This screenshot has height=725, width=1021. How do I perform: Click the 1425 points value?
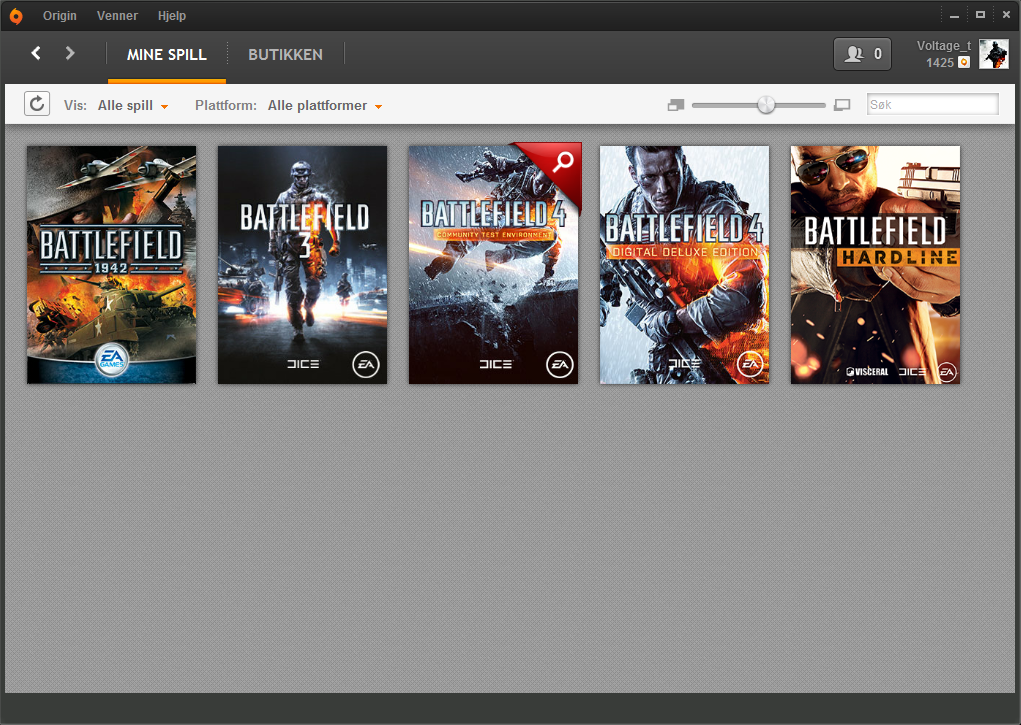point(940,63)
